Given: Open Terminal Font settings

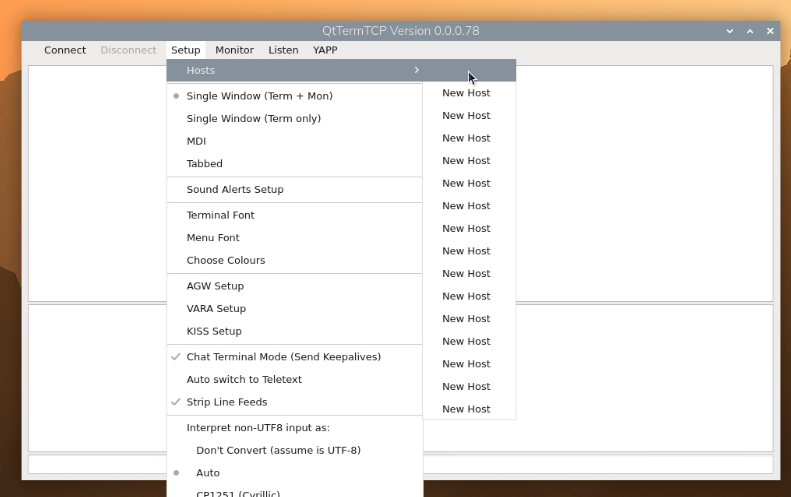Looking at the screenshot, I should pyautogui.click(x=220, y=215).
